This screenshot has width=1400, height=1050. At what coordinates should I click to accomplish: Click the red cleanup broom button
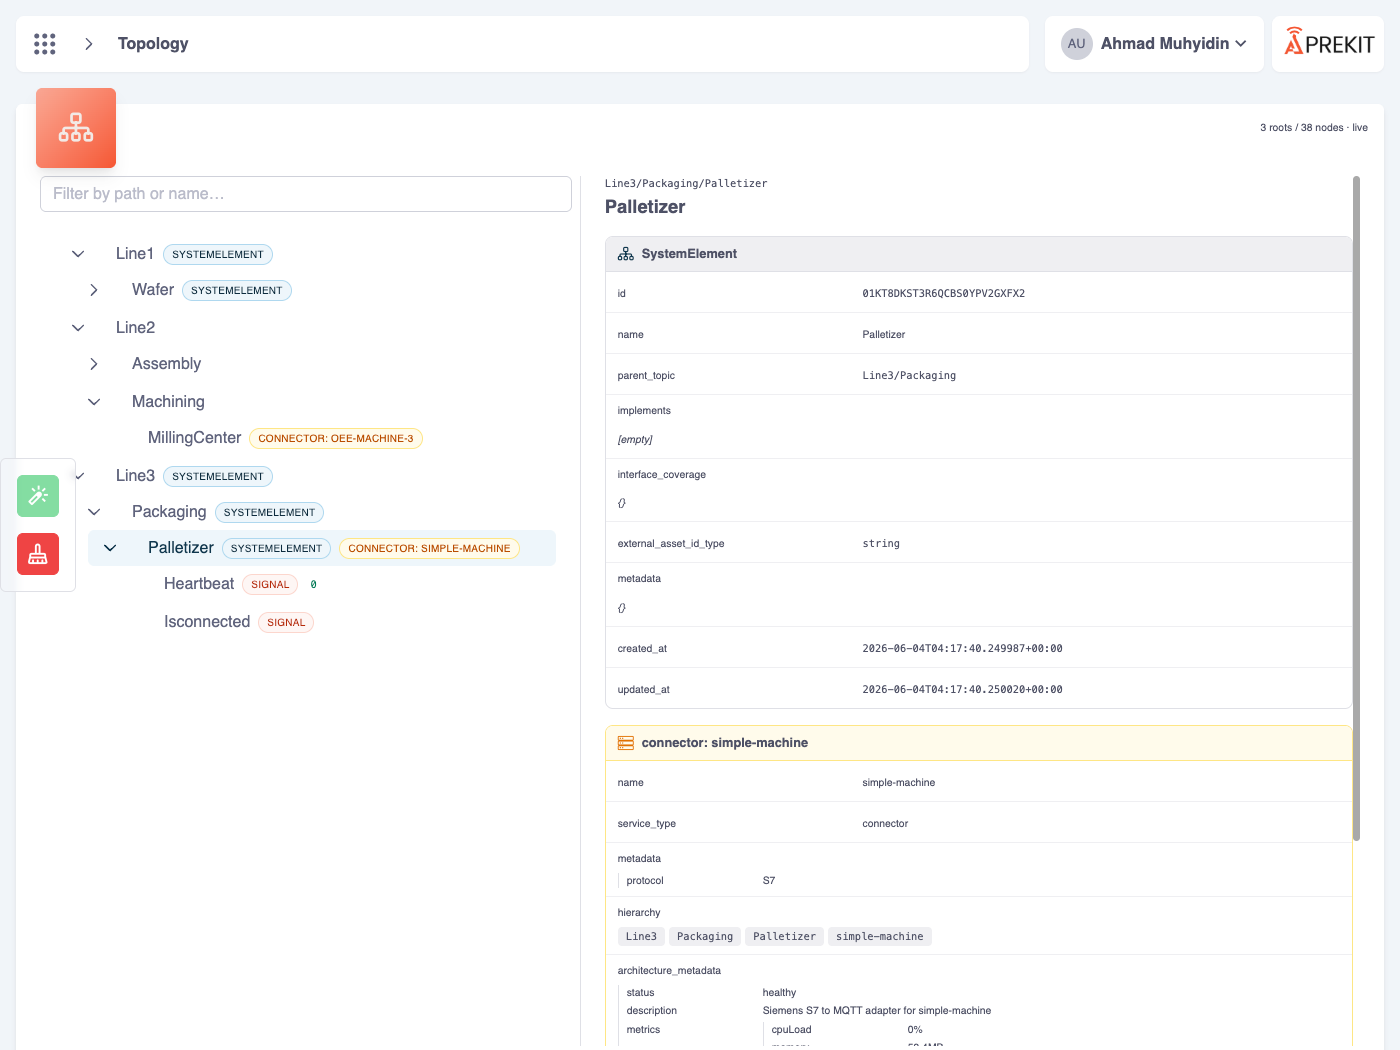(38, 554)
